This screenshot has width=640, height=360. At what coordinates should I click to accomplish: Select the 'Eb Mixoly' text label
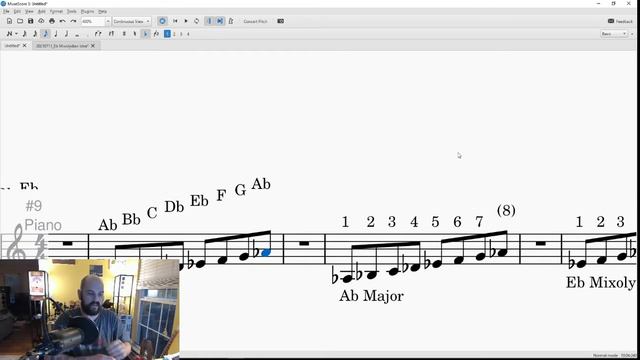pyautogui.click(x=600, y=282)
